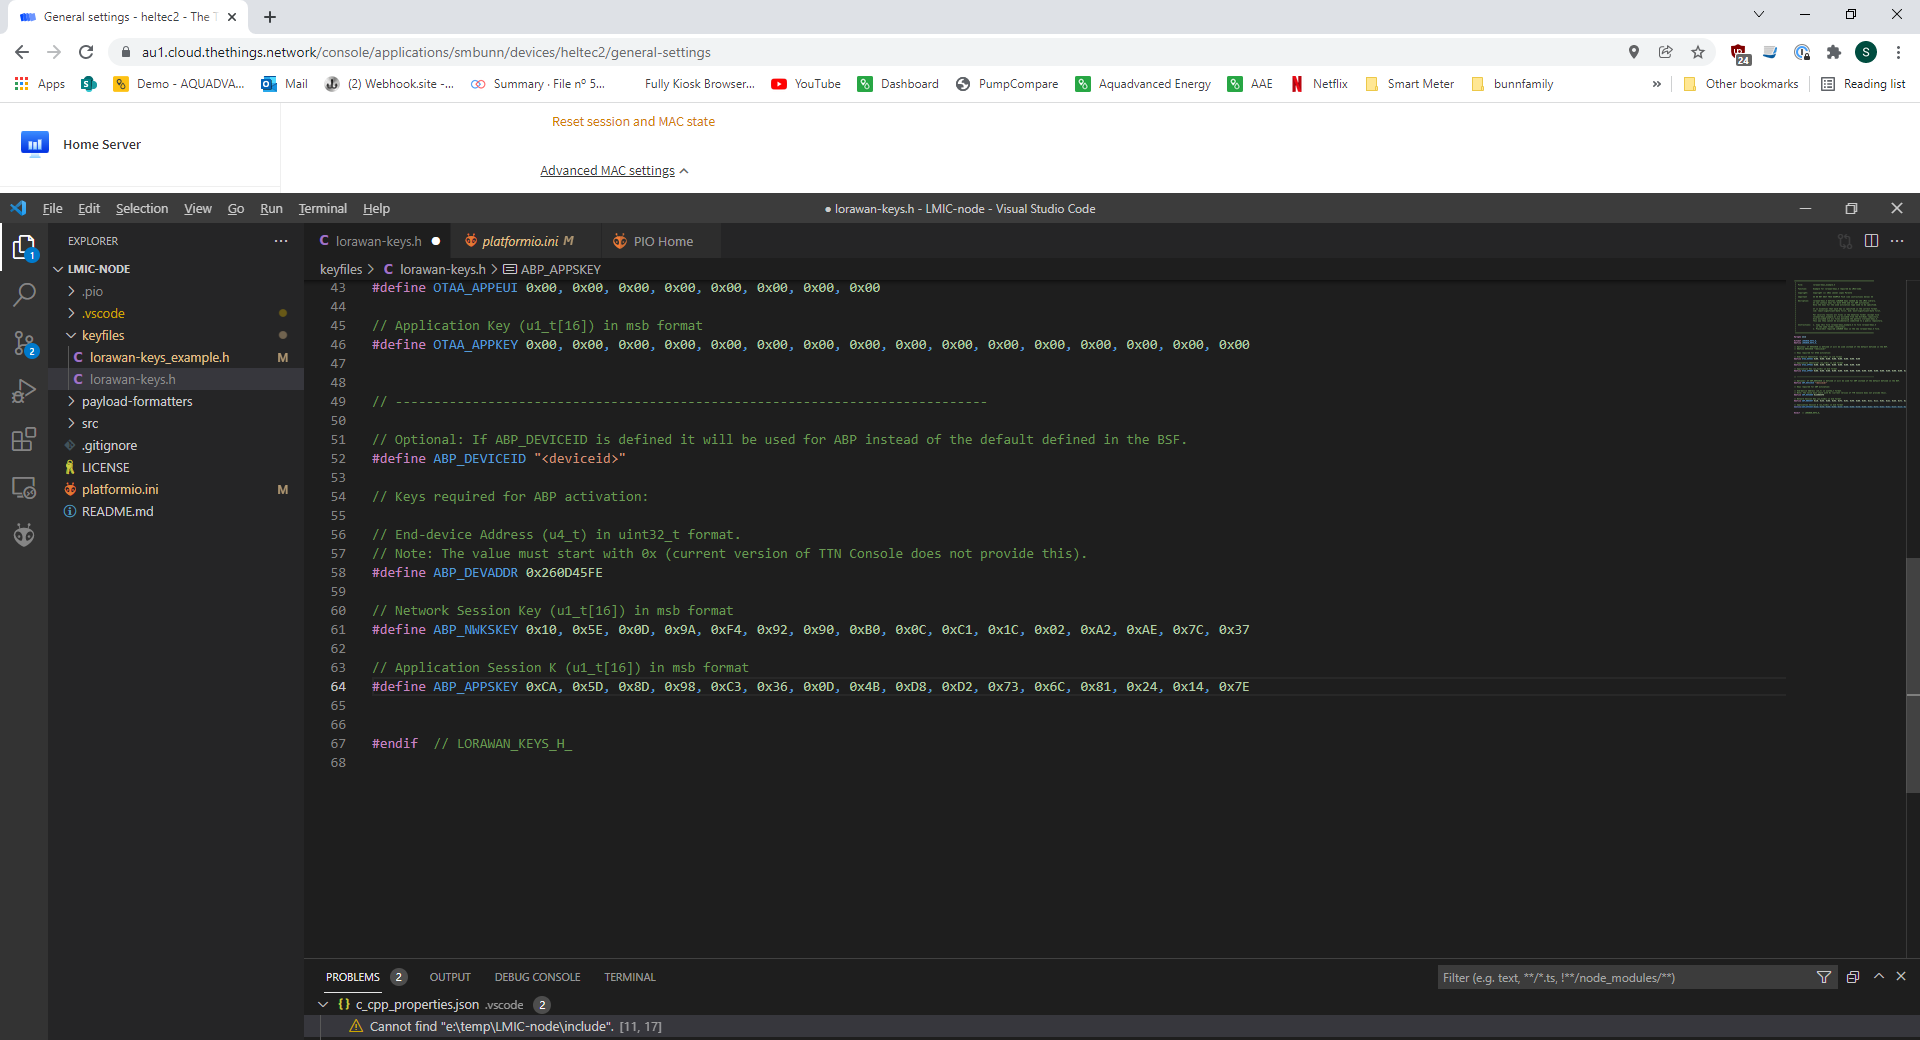1920x1040 pixels.
Task: Open PlatformIO alien icon in activity bar
Action: 24,535
